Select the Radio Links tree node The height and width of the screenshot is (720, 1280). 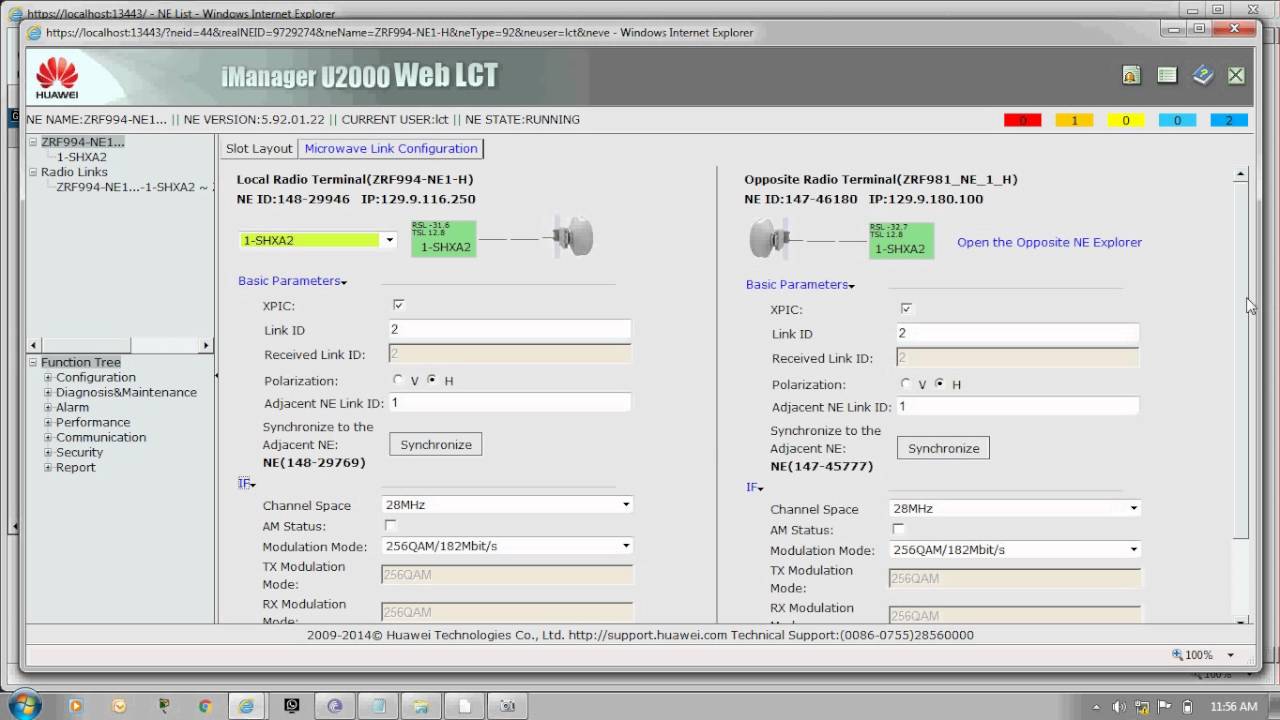pyautogui.click(x=74, y=172)
